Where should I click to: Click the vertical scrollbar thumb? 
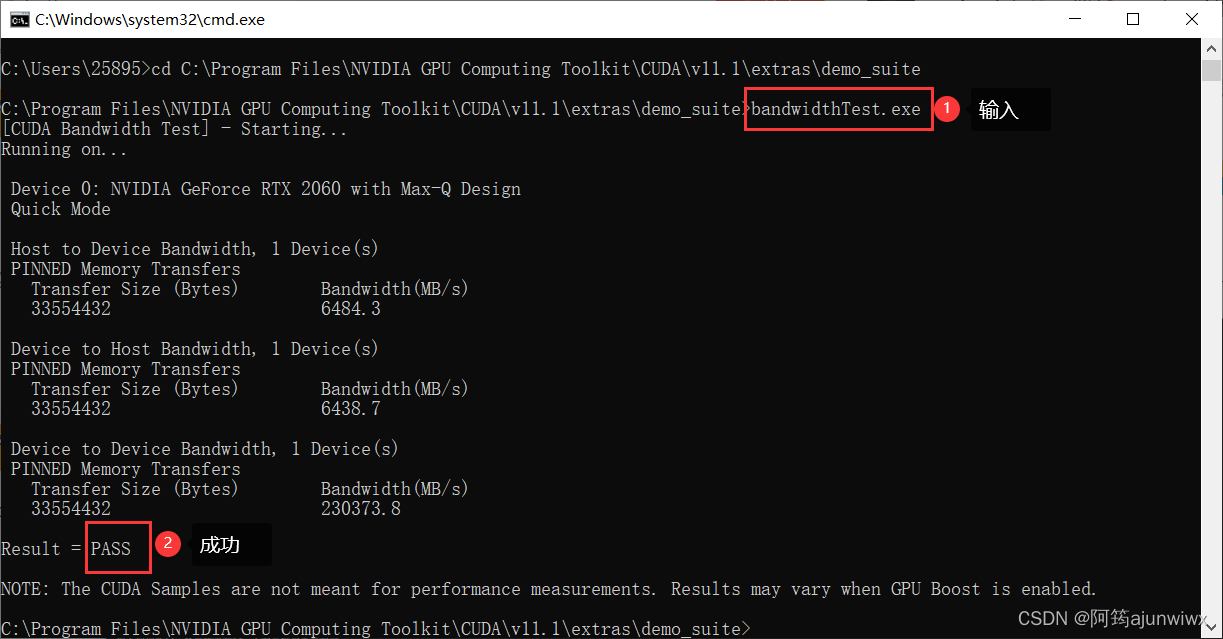tap(1212, 70)
